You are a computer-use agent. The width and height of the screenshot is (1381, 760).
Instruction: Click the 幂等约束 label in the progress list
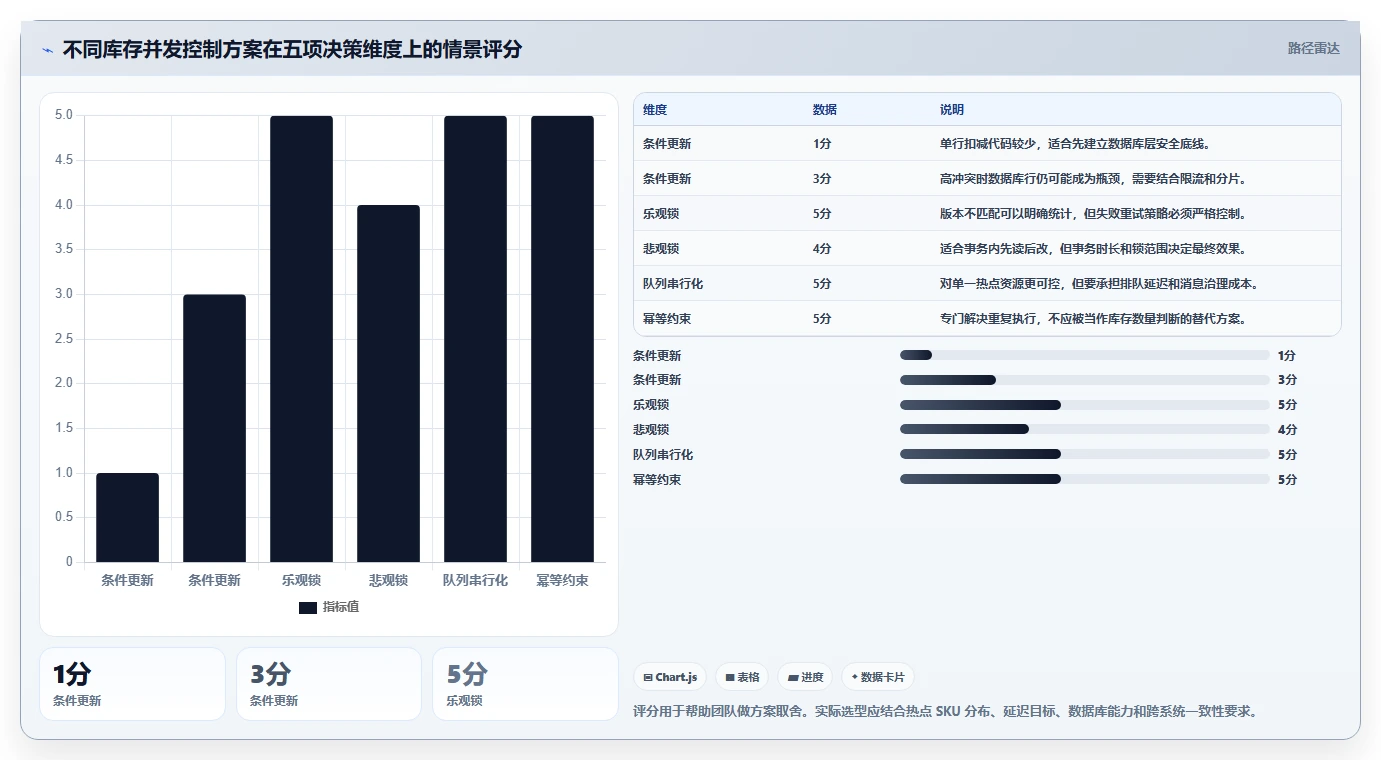point(657,480)
